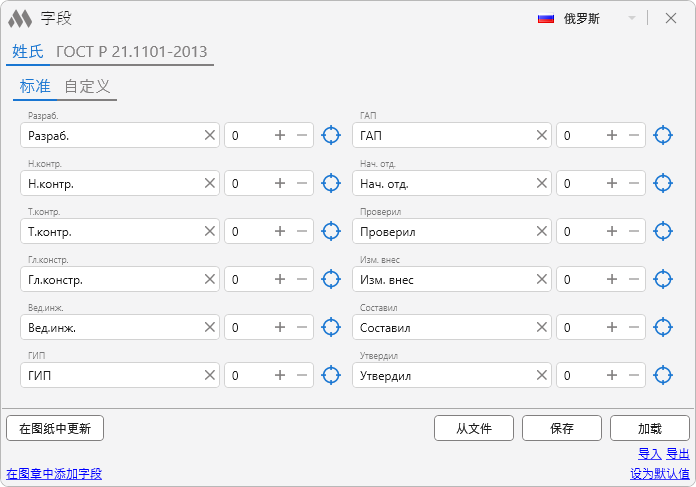Decrease the Нач. отд. number with minus
The height and width of the screenshot is (487, 696).
coord(633,183)
